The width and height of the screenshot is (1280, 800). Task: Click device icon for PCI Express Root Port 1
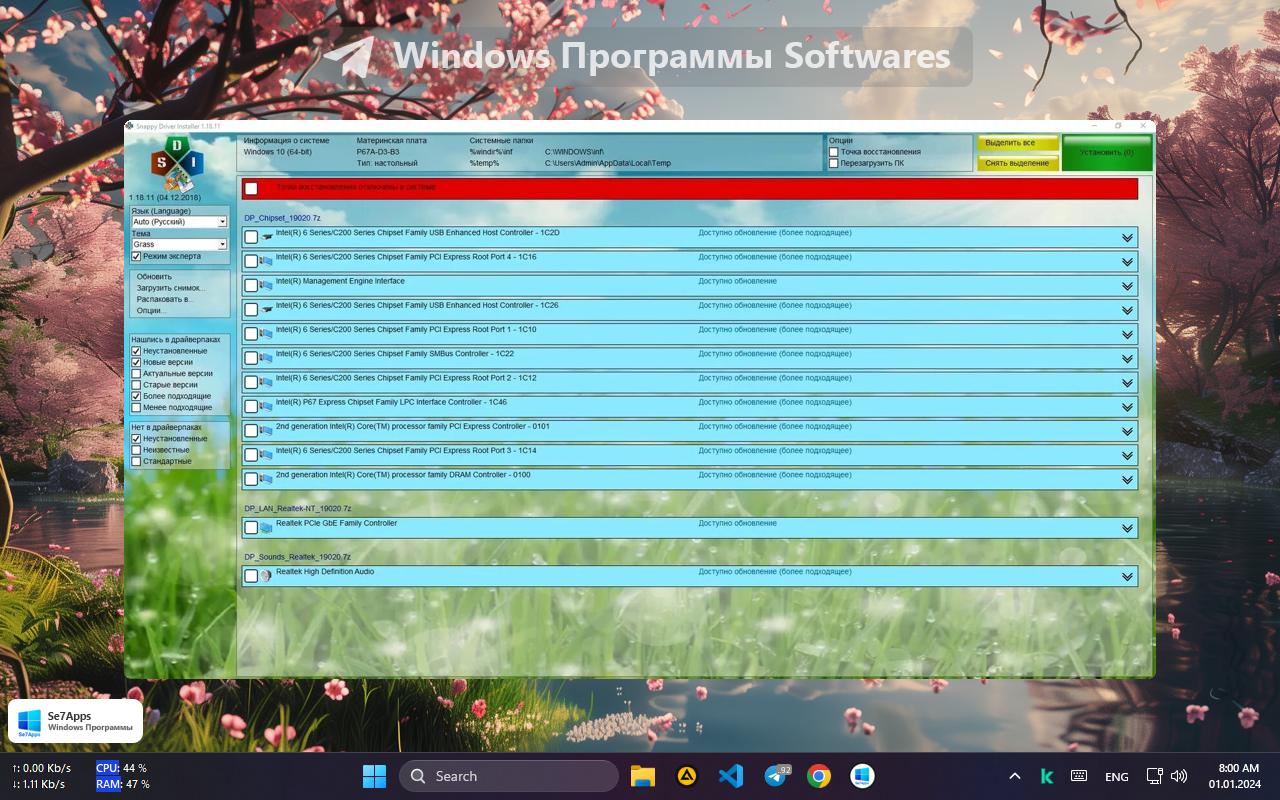(x=266, y=334)
